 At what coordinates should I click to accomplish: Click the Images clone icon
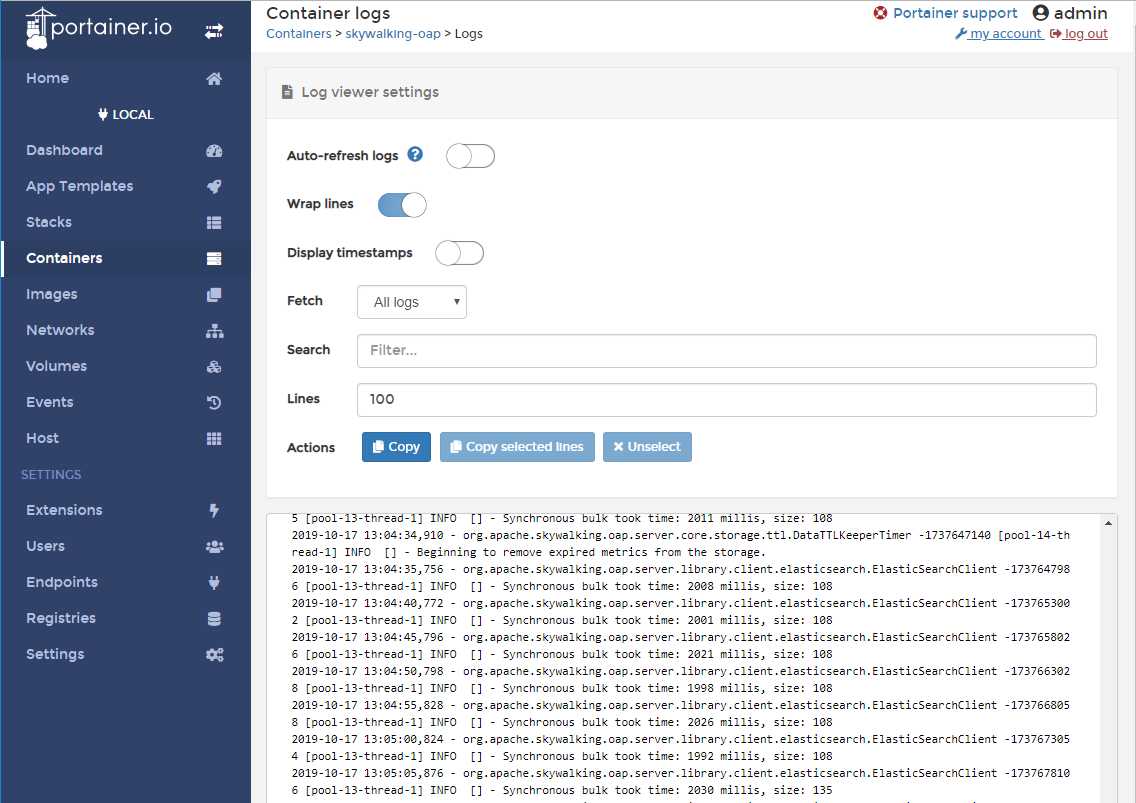(214, 294)
